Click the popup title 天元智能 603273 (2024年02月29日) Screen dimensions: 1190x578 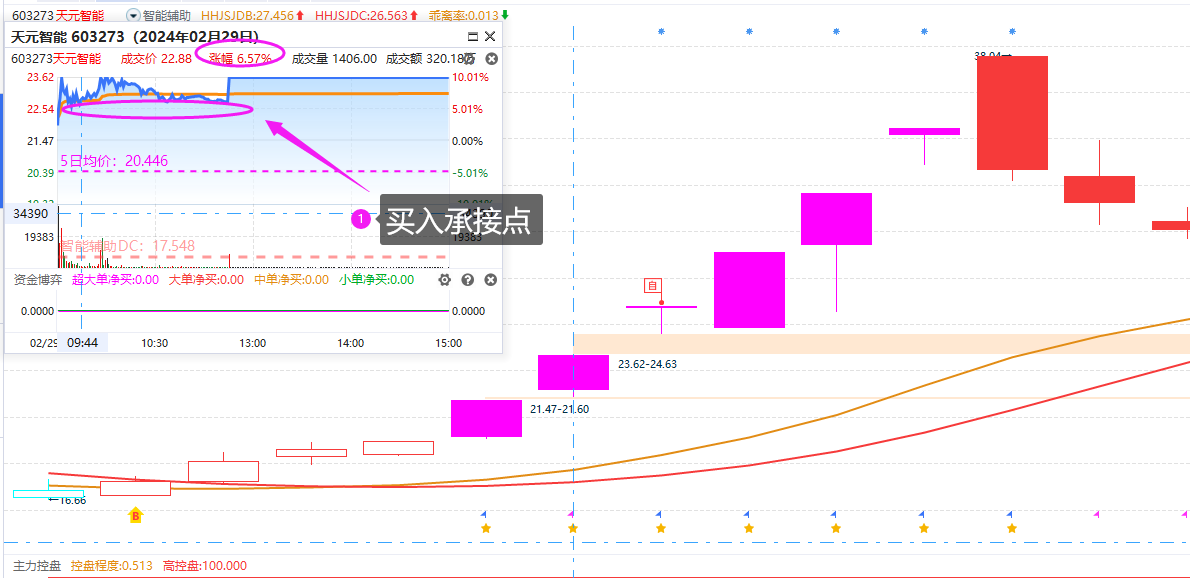[x=134, y=36]
